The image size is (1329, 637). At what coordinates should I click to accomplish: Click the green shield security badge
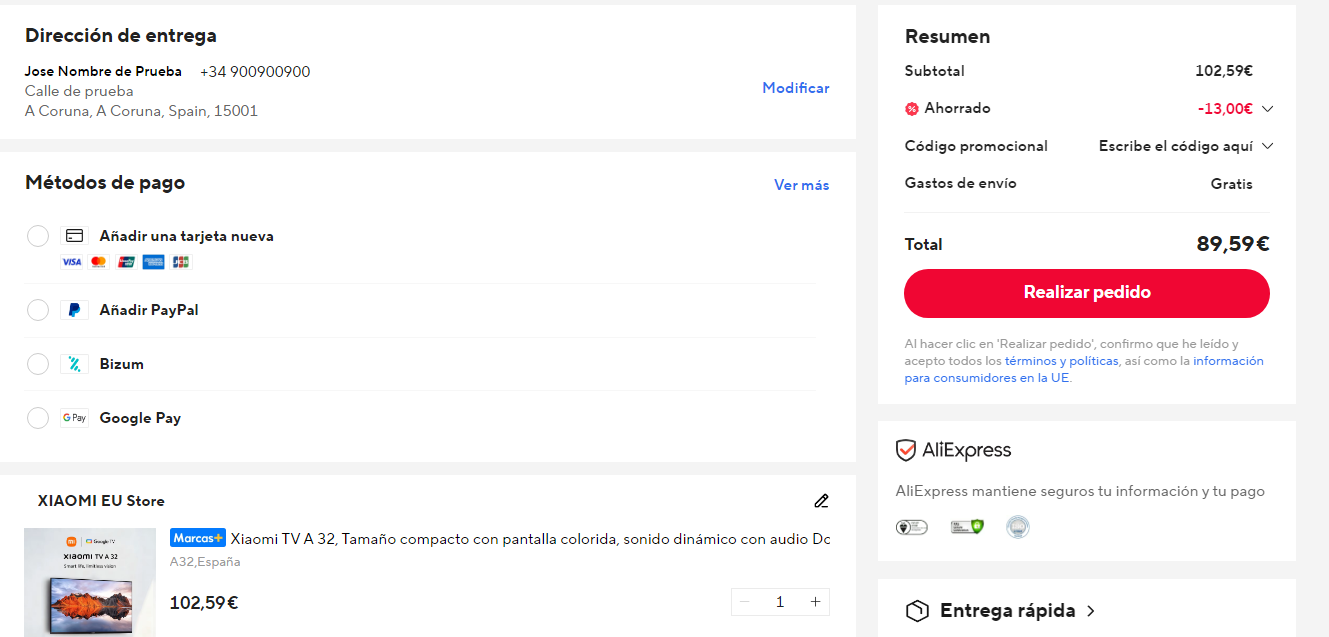(x=967, y=526)
